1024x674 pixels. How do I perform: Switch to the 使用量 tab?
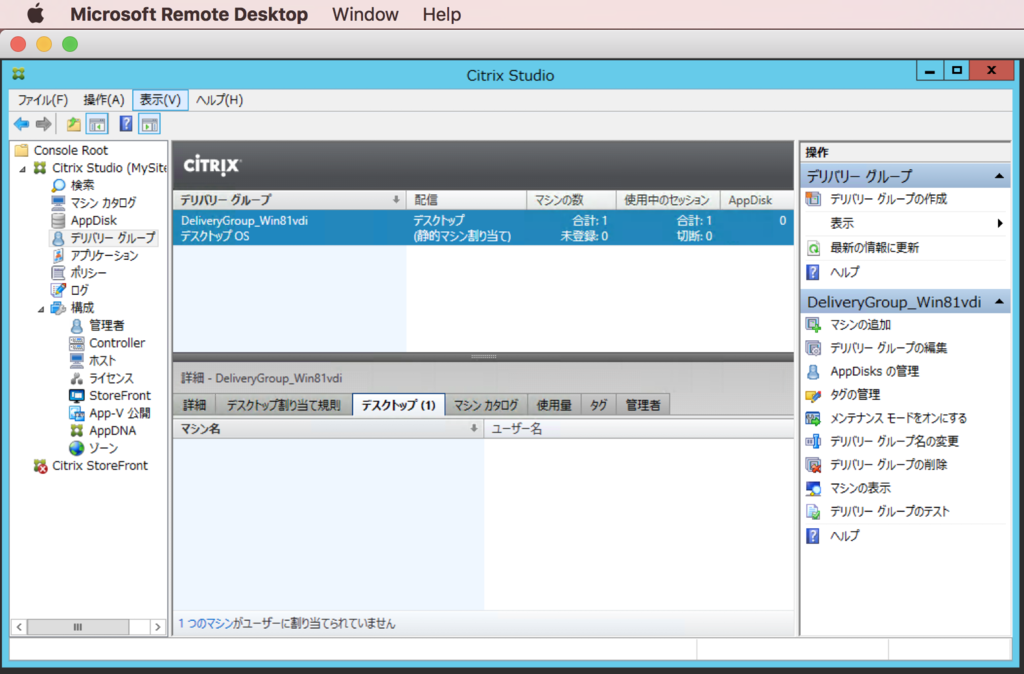pyautogui.click(x=554, y=405)
